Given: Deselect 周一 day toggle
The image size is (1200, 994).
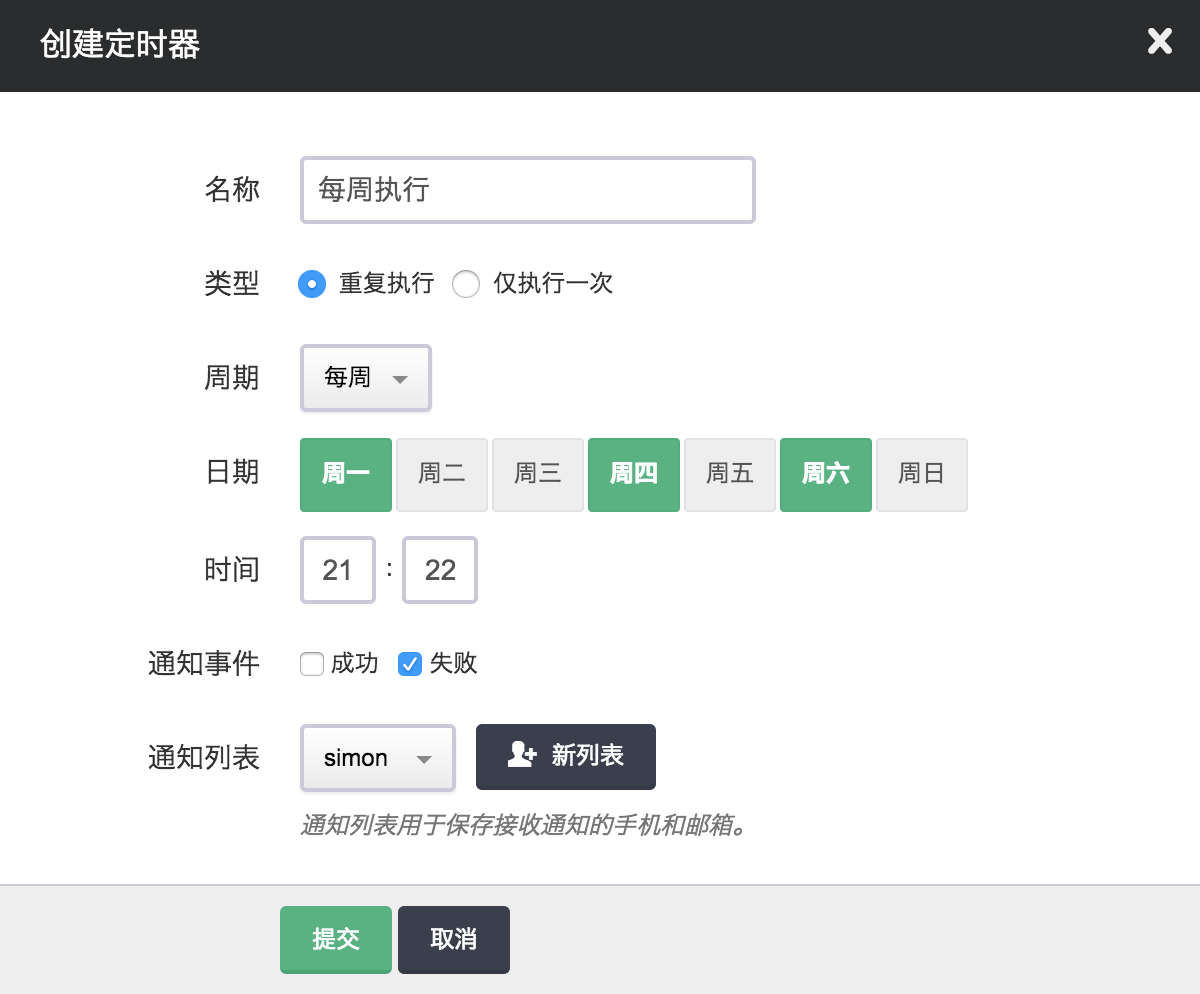Looking at the screenshot, I should [346, 474].
